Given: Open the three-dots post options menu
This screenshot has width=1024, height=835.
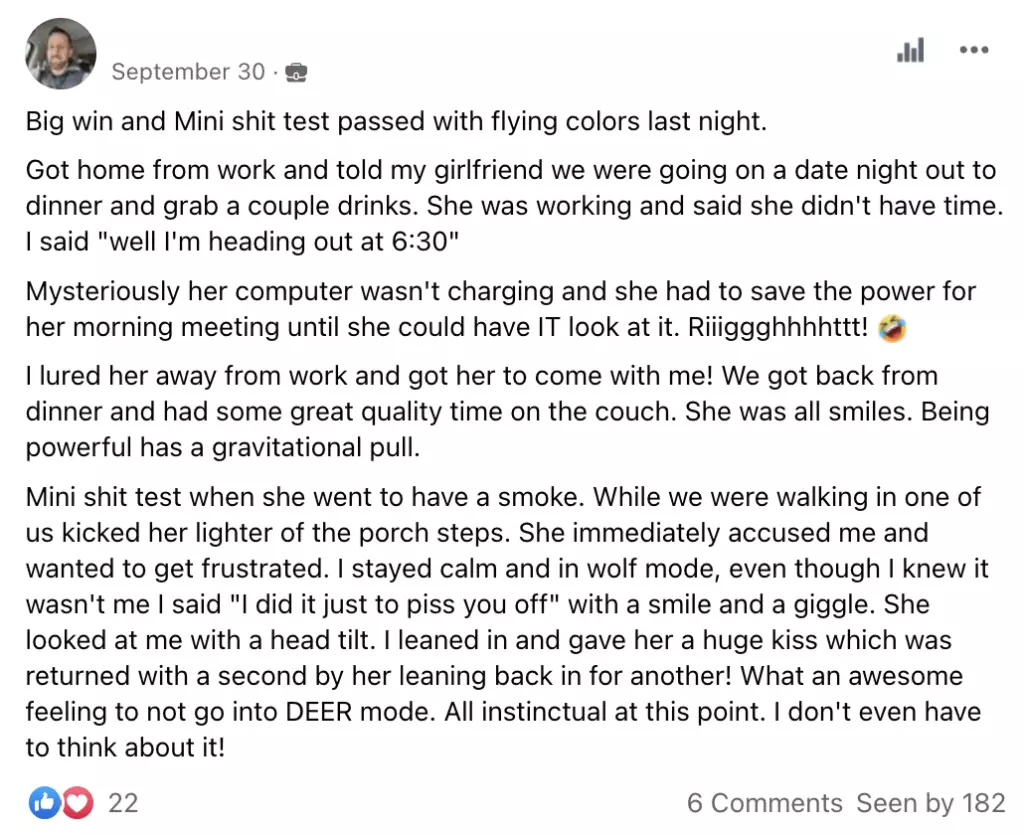Looking at the screenshot, I should [x=974, y=50].
